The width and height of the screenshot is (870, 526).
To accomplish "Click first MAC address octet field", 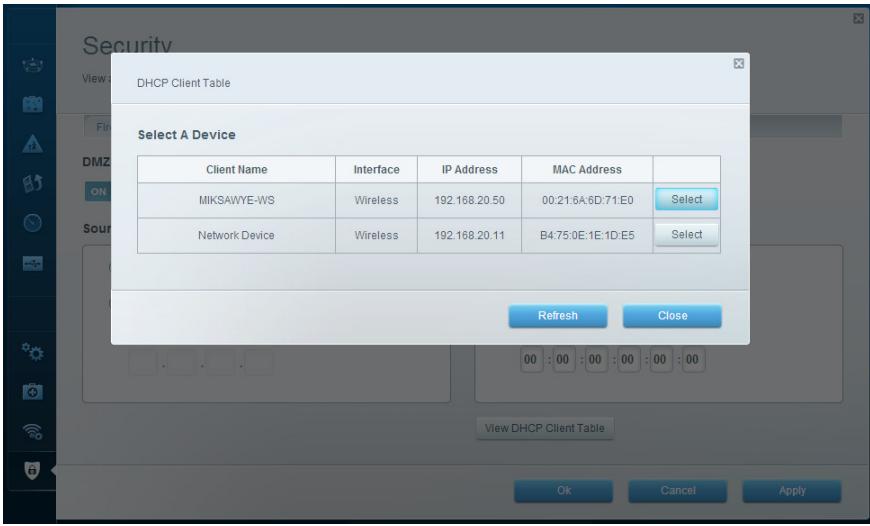I will click(x=530, y=360).
